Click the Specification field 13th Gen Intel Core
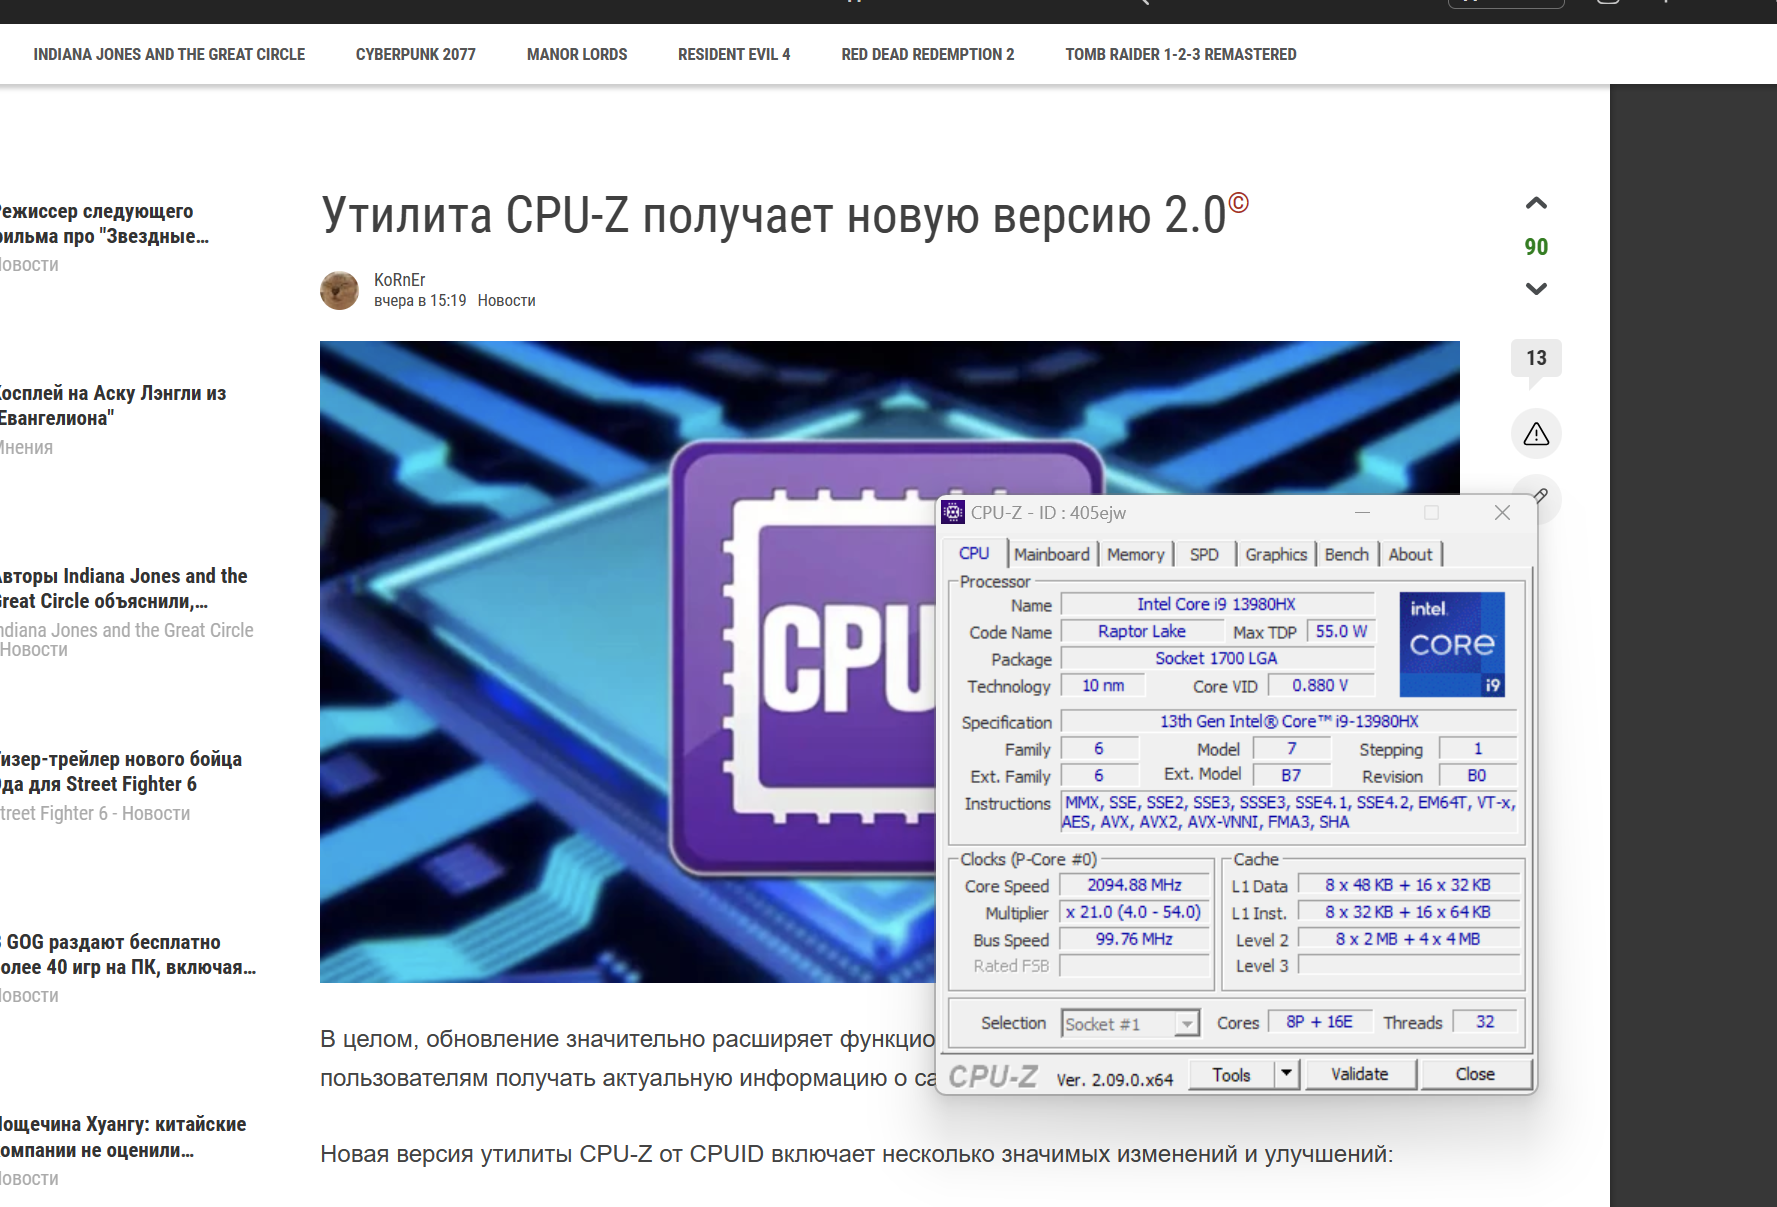This screenshot has width=1777, height=1207. click(1289, 721)
